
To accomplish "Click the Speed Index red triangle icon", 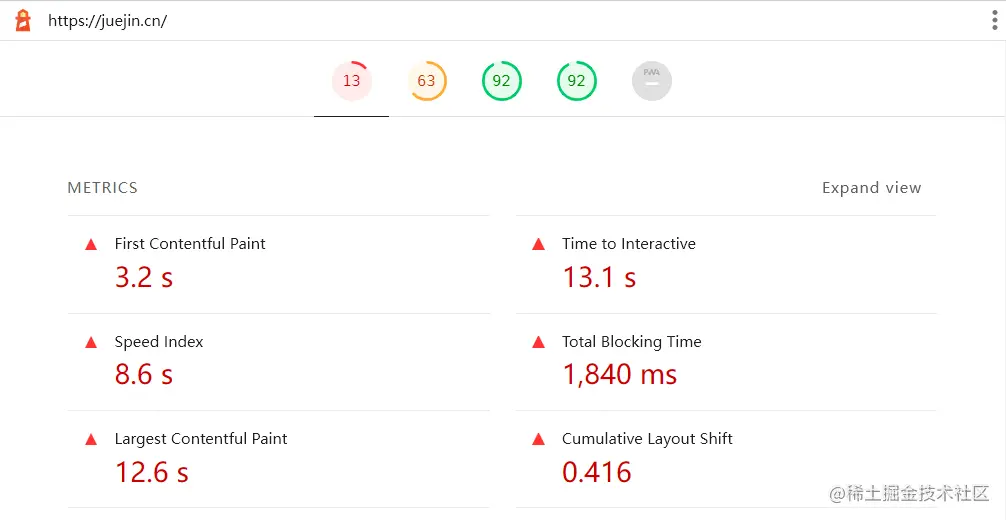I will click(x=91, y=342).
